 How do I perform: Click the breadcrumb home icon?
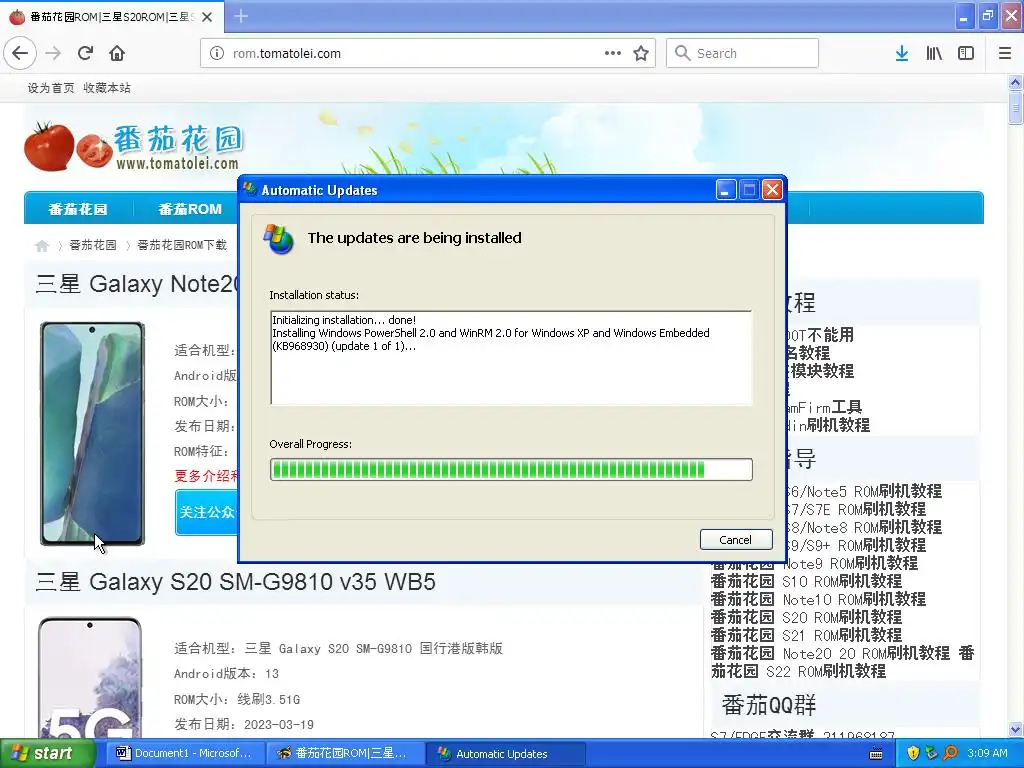(42, 246)
